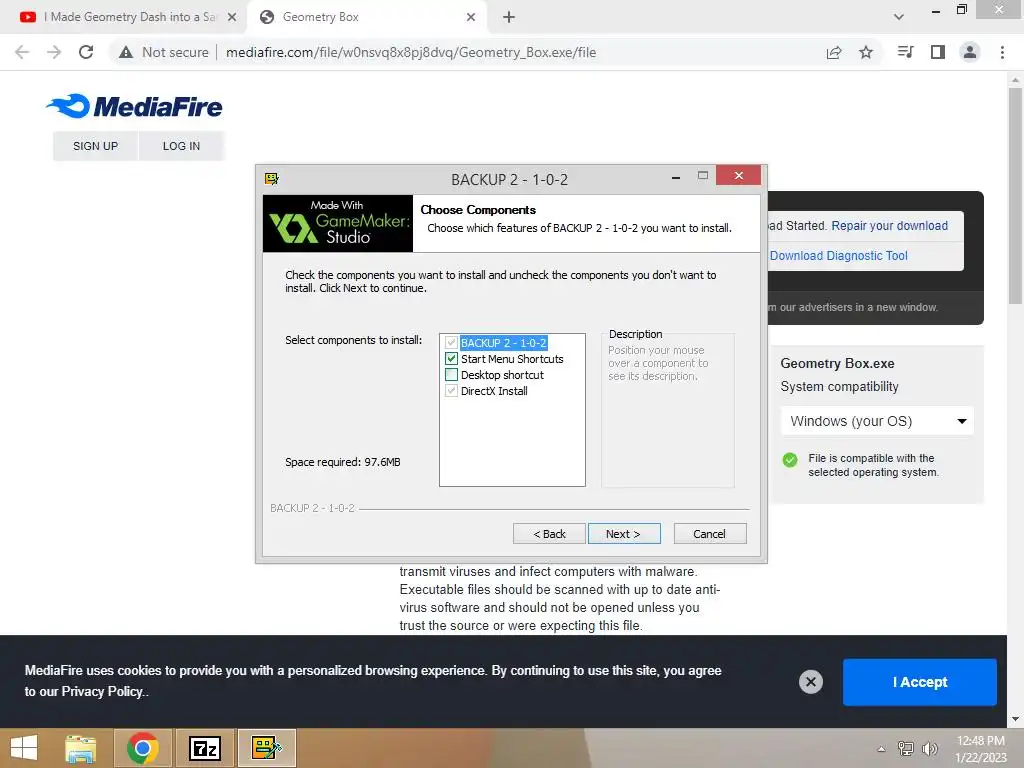The height and width of the screenshot is (768, 1024).
Task: Open Chrome three-dot menu
Action: (1002, 52)
